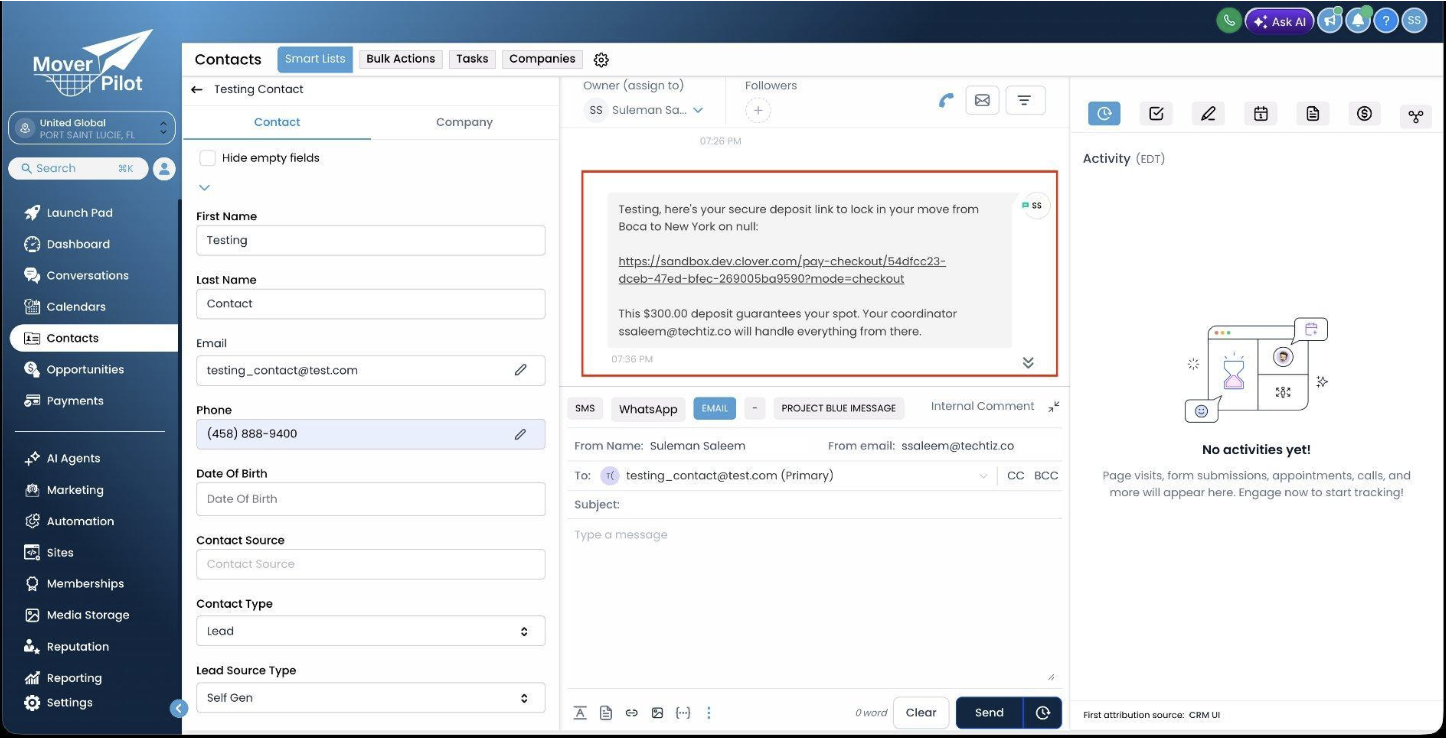The width and height of the screenshot is (1446, 738).
Task: Open the Contacts settings gear icon
Action: tap(601, 60)
